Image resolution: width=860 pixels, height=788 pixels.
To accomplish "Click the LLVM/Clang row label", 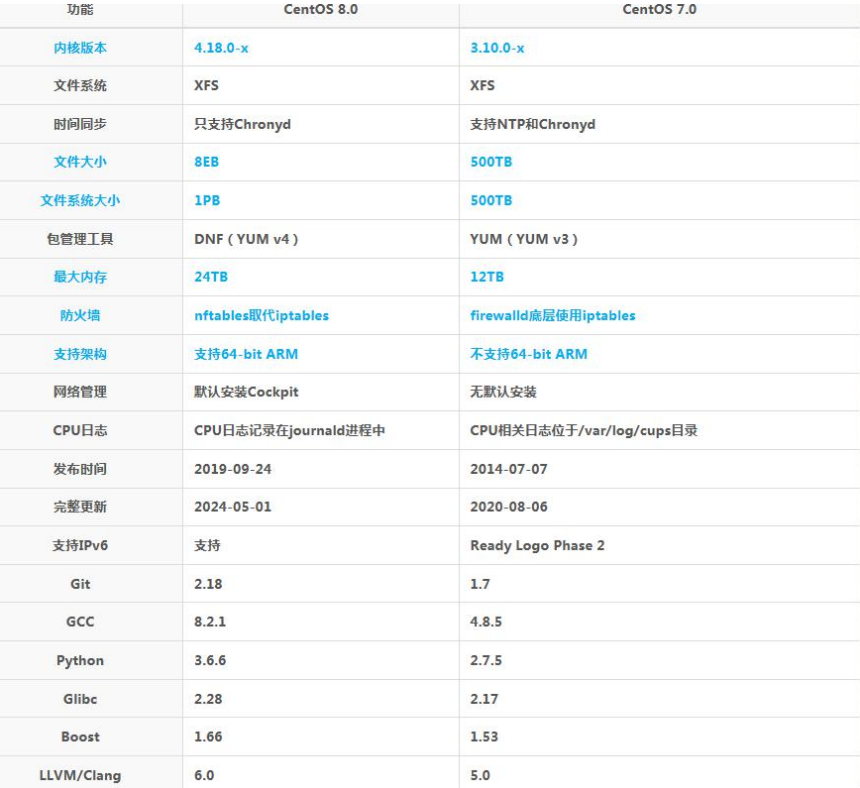I will (80, 775).
